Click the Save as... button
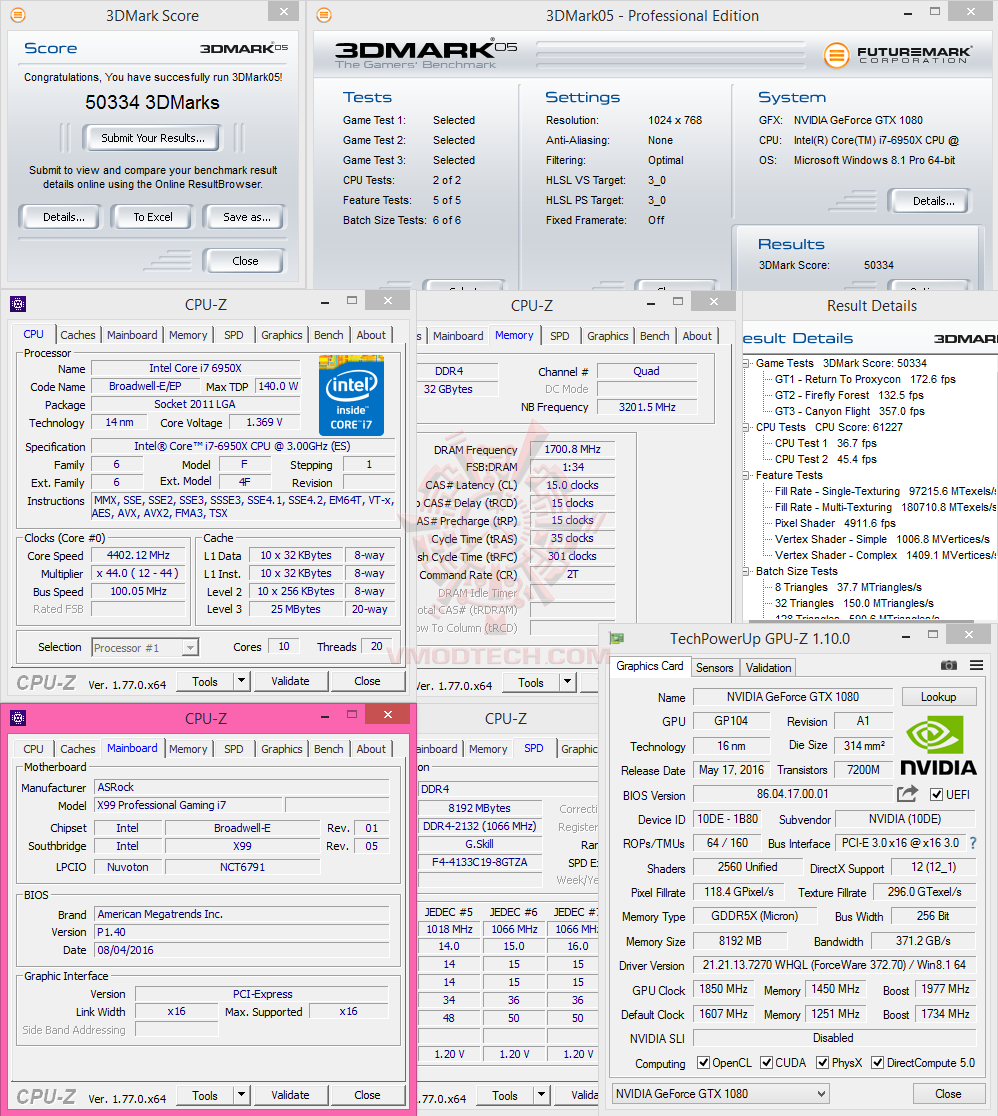Screen dimensions: 998x1116 click(246, 217)
